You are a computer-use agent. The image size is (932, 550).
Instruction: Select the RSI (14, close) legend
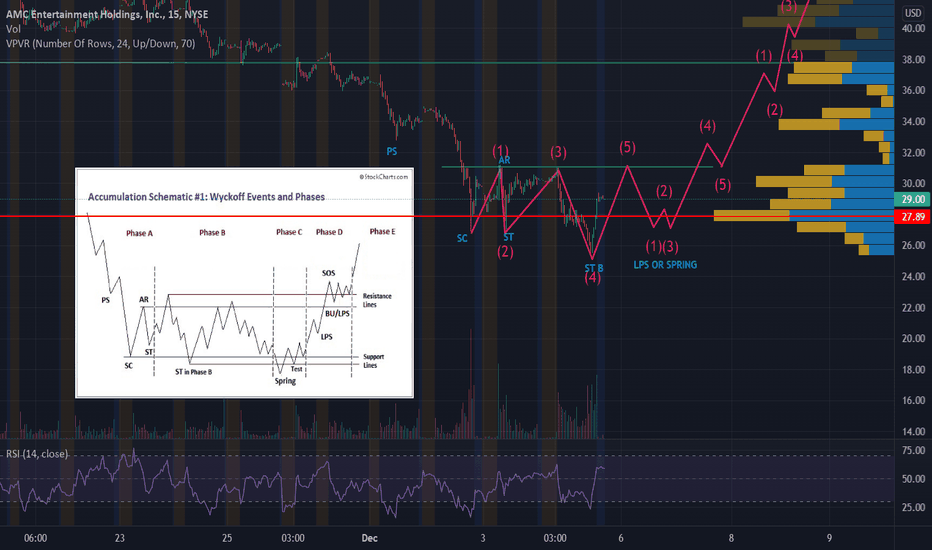tap(37, 454)
